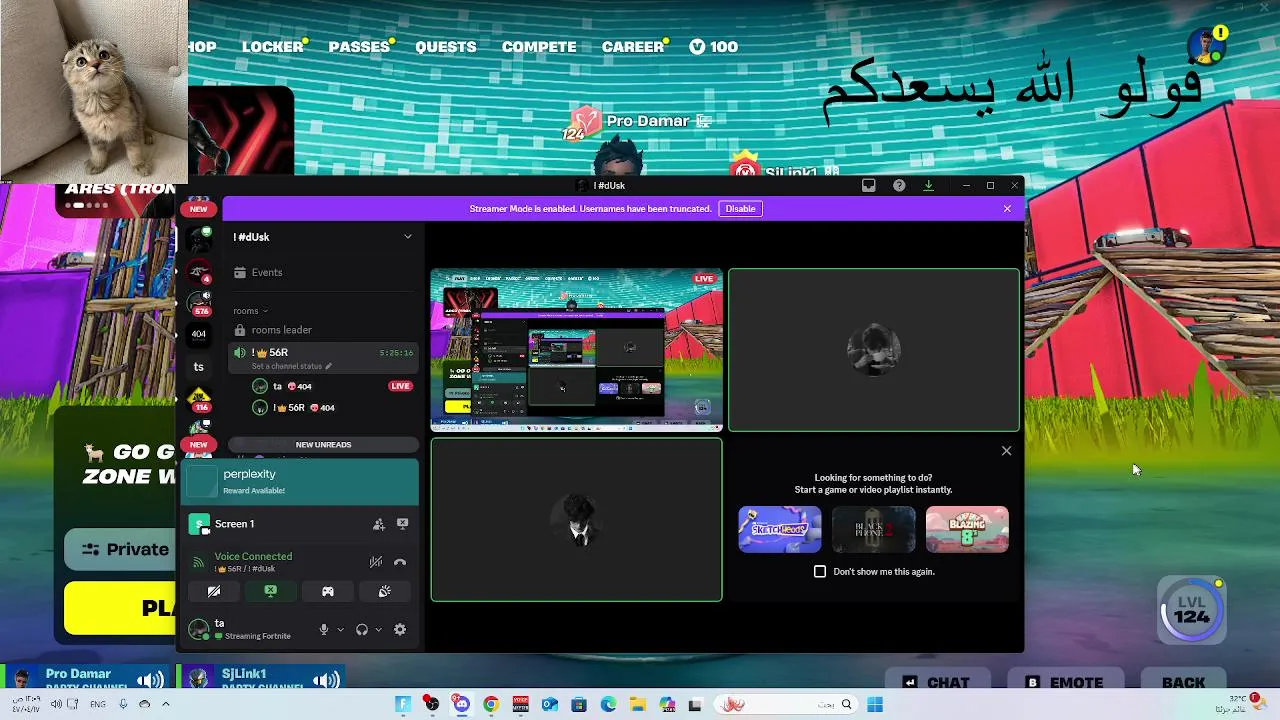Screen dimensions: 1280x720
Task: Open Google Chrome from the taskbar
Action: [490, 705]
